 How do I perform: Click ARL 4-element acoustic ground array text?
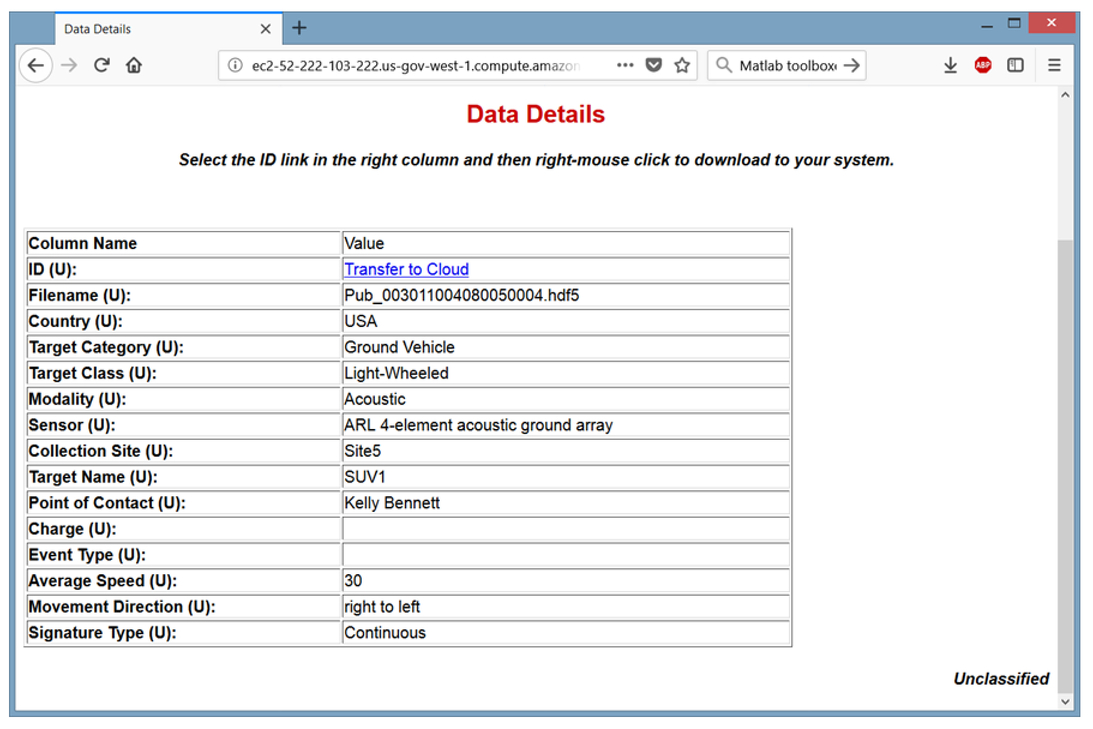pos(478,425)
